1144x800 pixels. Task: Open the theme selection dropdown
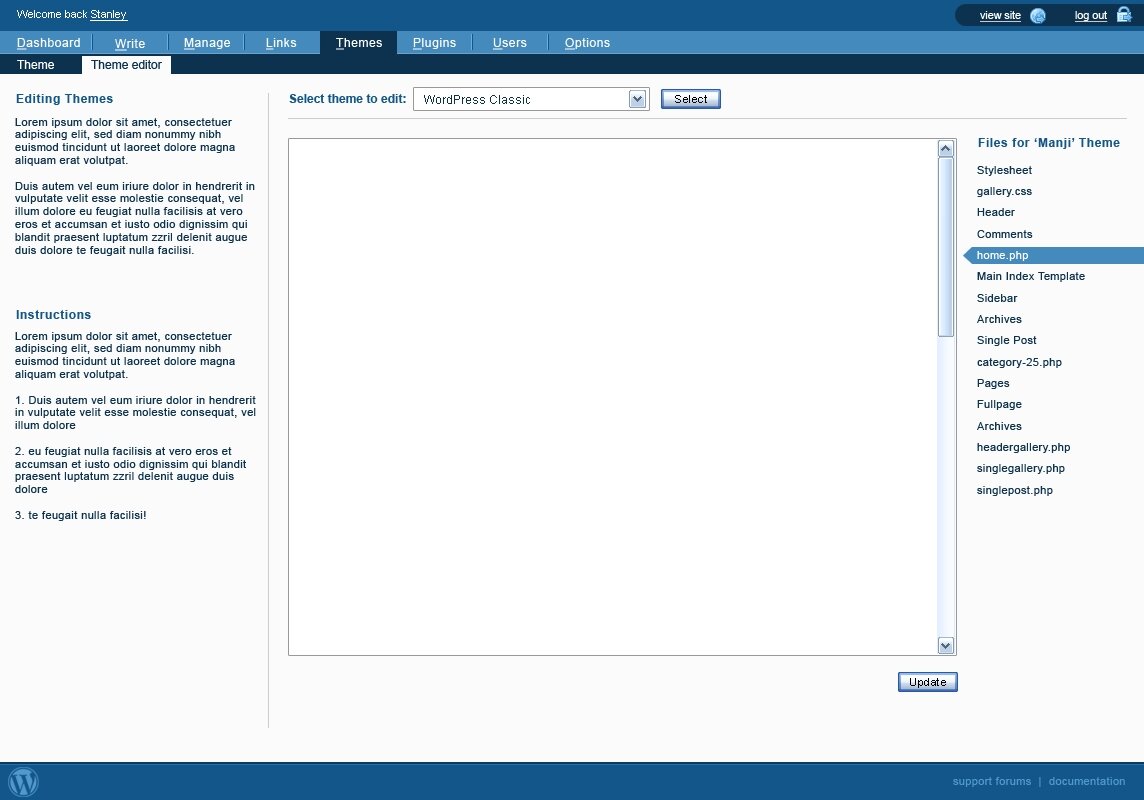pyautogui.click(x=637, y=99)
